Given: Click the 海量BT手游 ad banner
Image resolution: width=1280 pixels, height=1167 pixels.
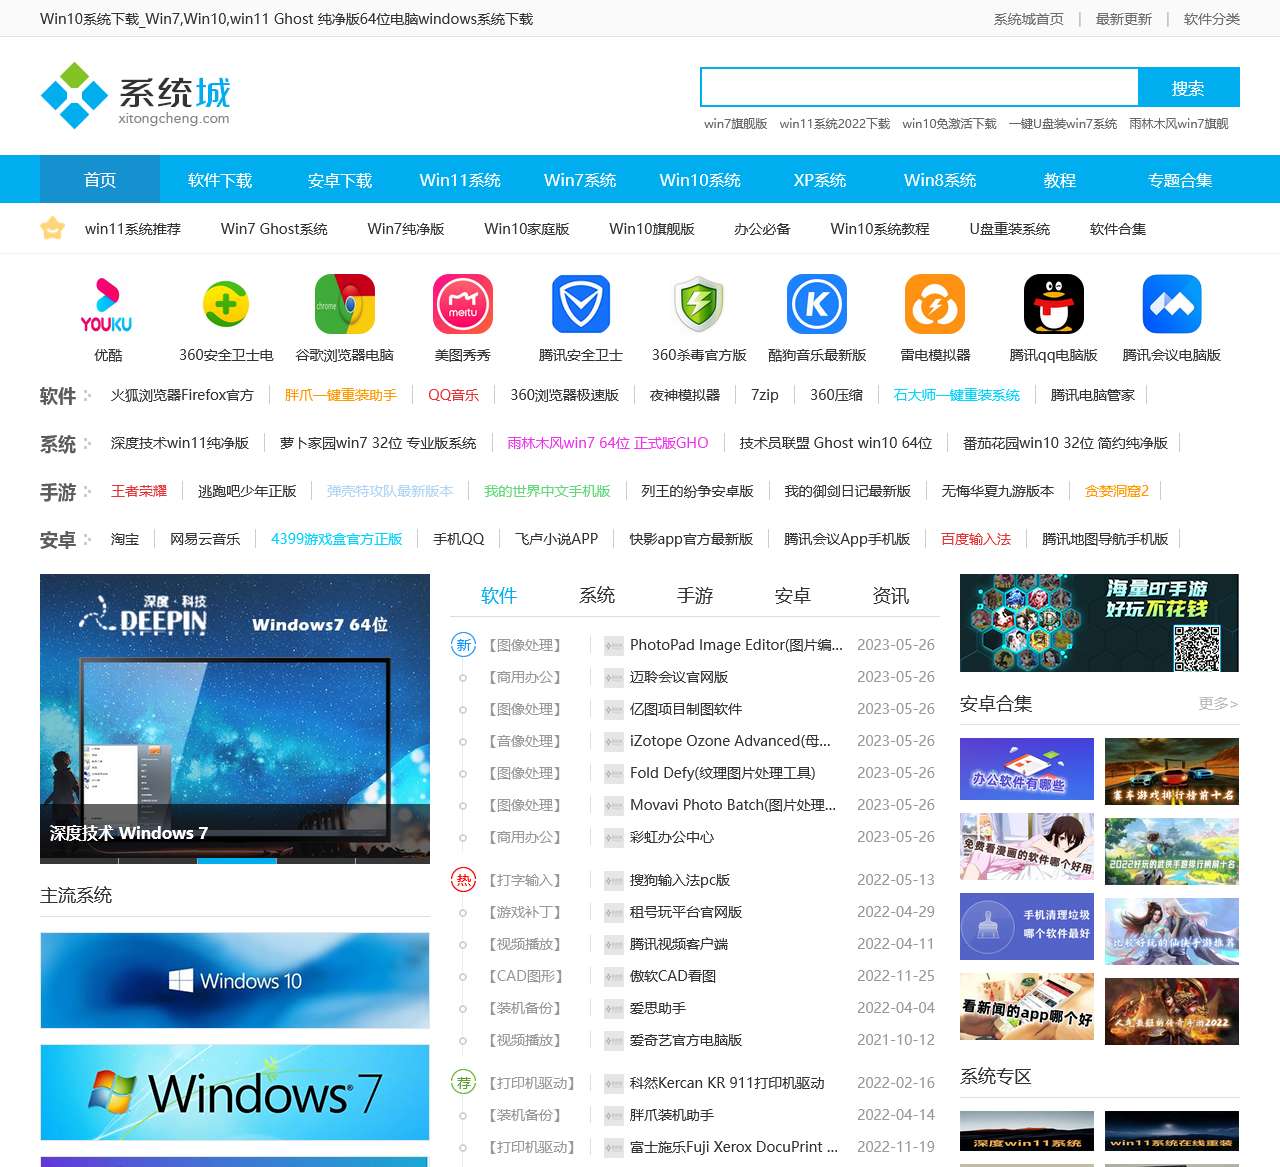Looking at the screenshot, I should click(1099, 623).
